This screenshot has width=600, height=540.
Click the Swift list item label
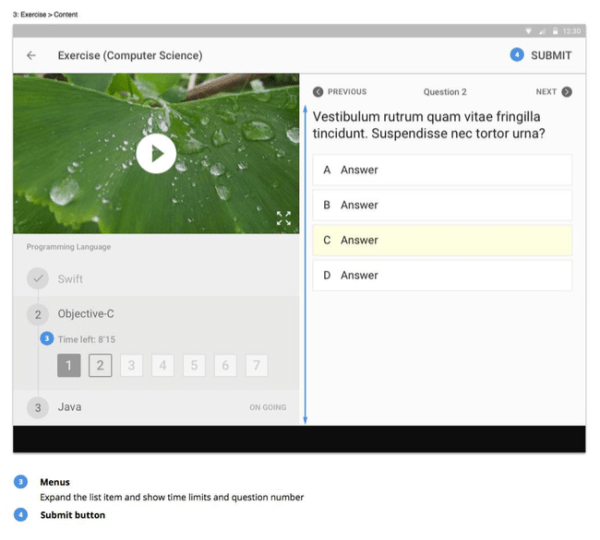(71, 279)
